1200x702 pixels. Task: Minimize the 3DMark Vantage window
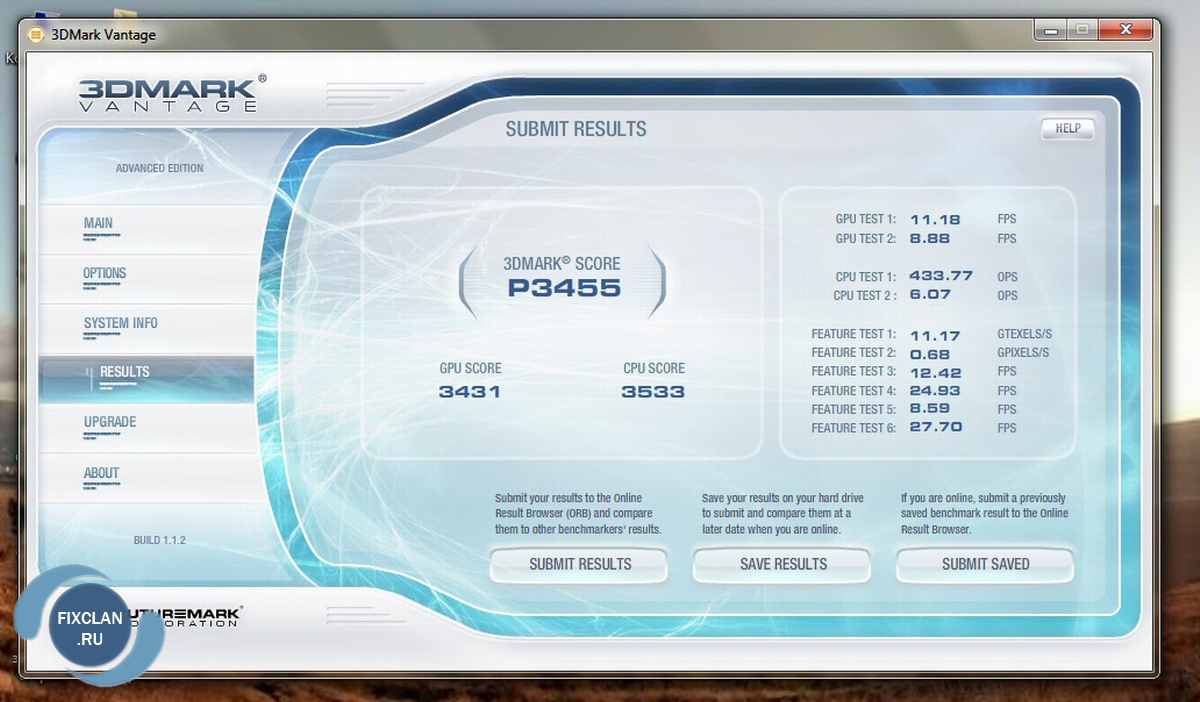pos(1048,31)
